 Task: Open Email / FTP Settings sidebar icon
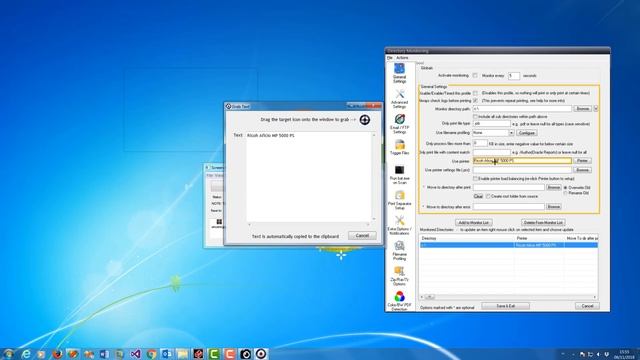(399, 124)
